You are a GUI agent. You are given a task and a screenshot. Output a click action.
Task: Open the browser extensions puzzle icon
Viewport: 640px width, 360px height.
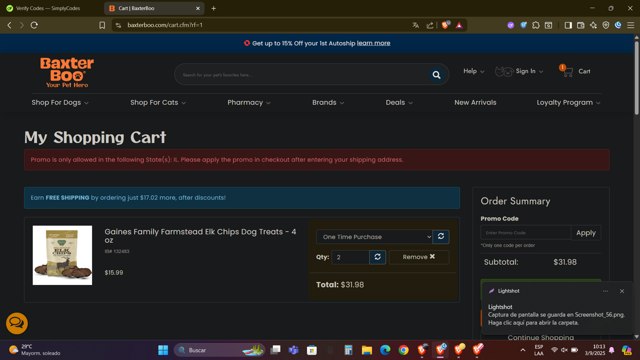(536, 25)
